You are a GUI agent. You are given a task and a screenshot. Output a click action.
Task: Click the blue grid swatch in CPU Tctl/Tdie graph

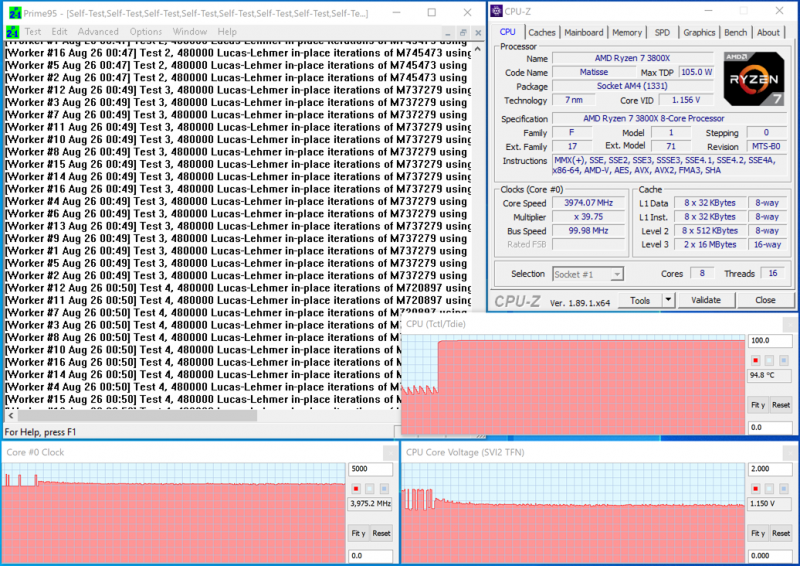click(784, 360)
